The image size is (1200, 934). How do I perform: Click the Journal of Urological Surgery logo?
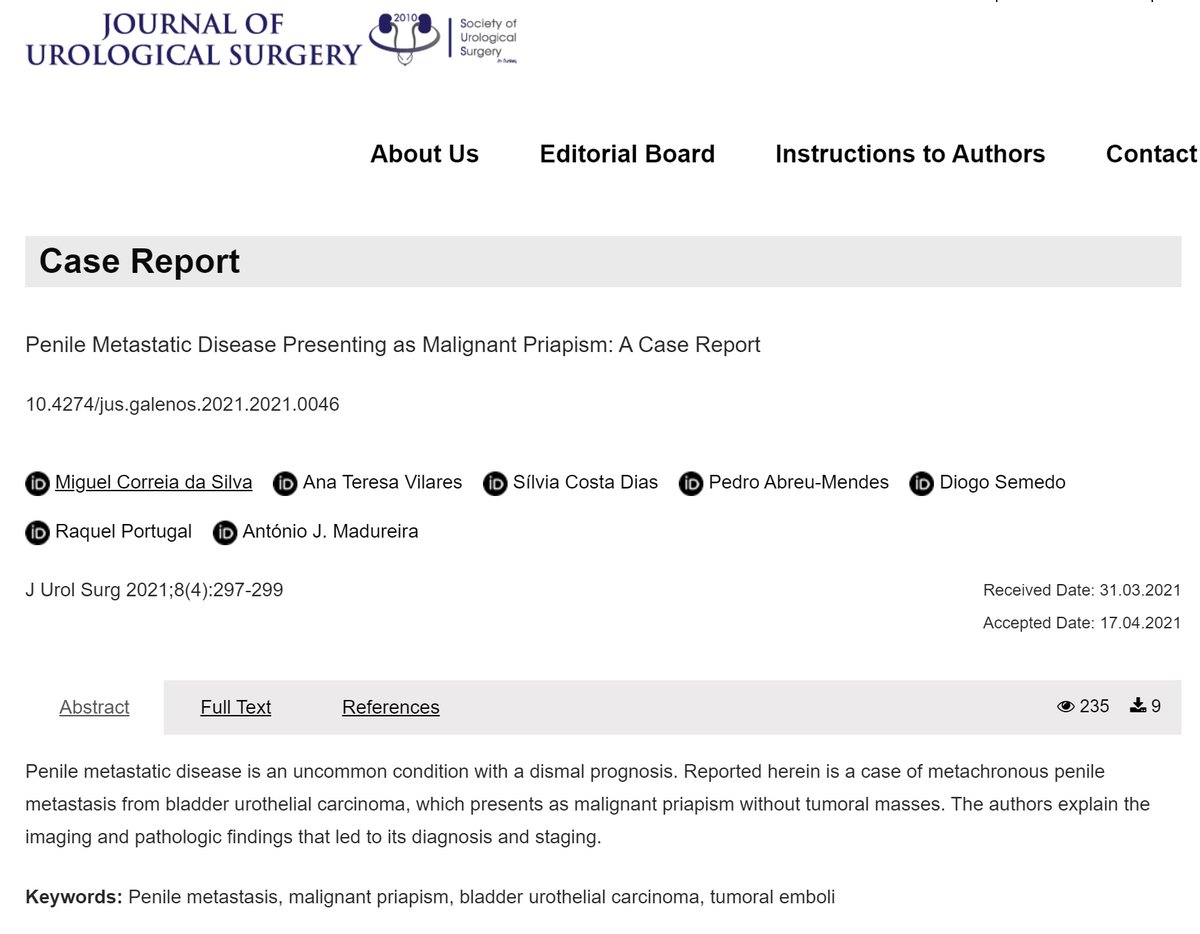[x=193, y=39]
